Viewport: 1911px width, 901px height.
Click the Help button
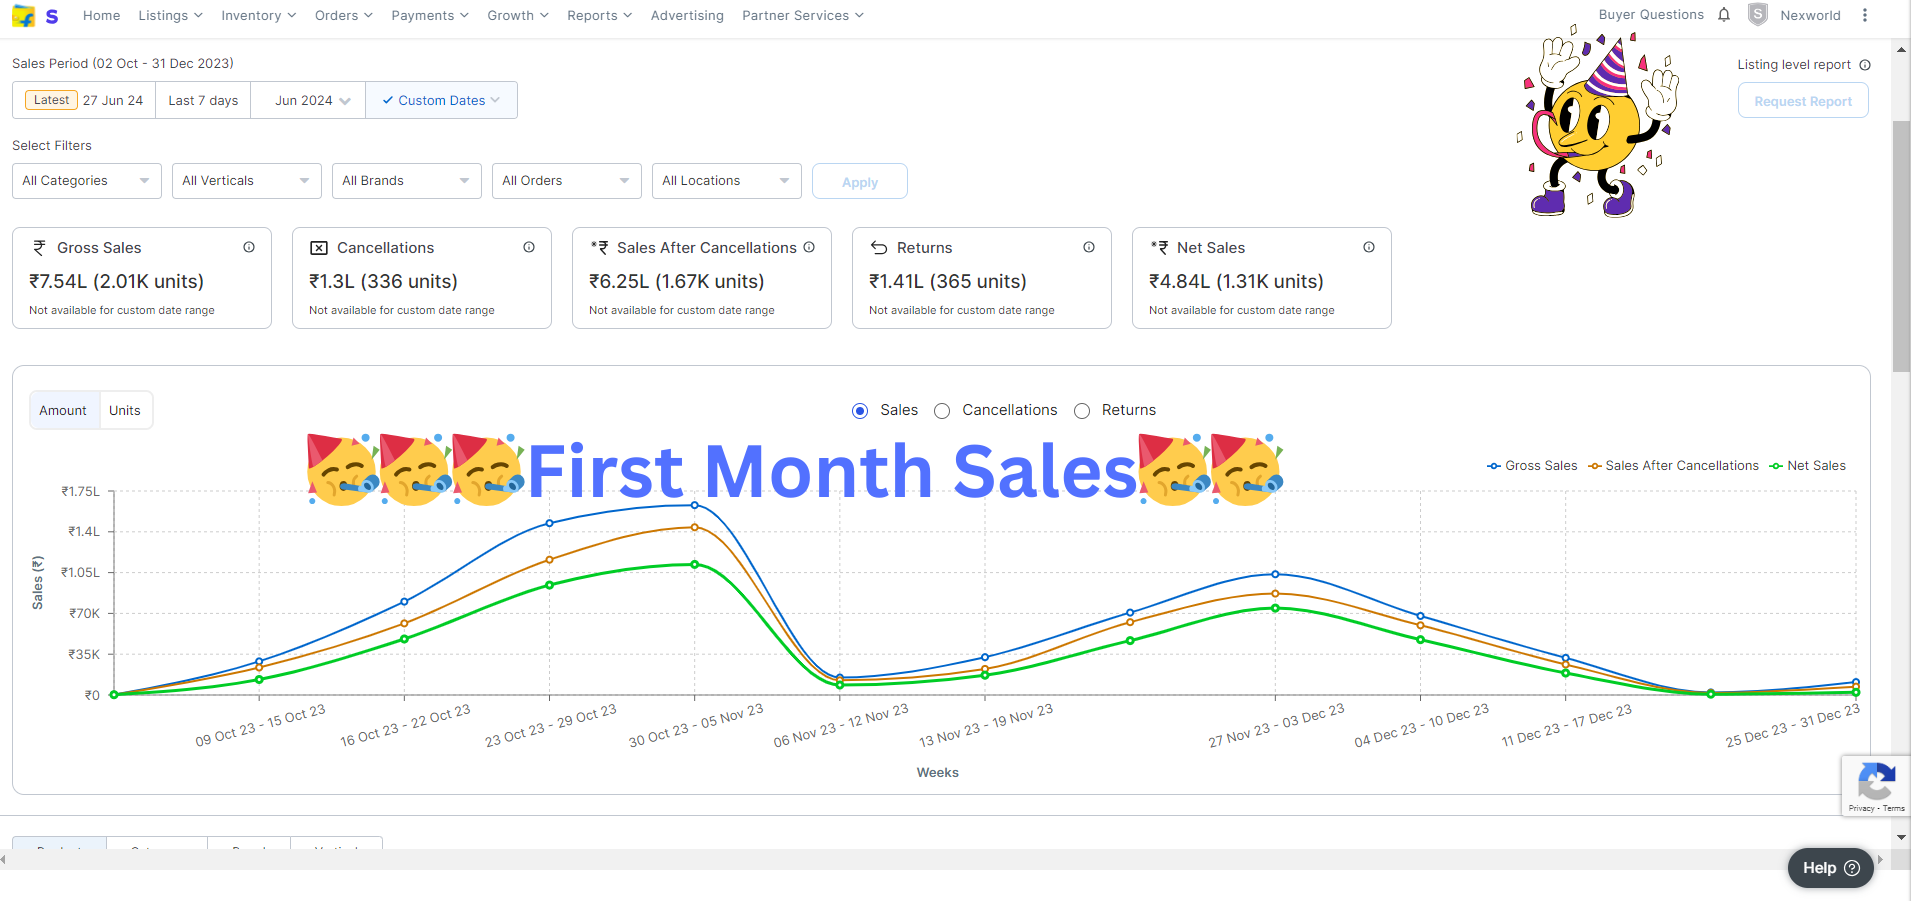(1830, 868)
